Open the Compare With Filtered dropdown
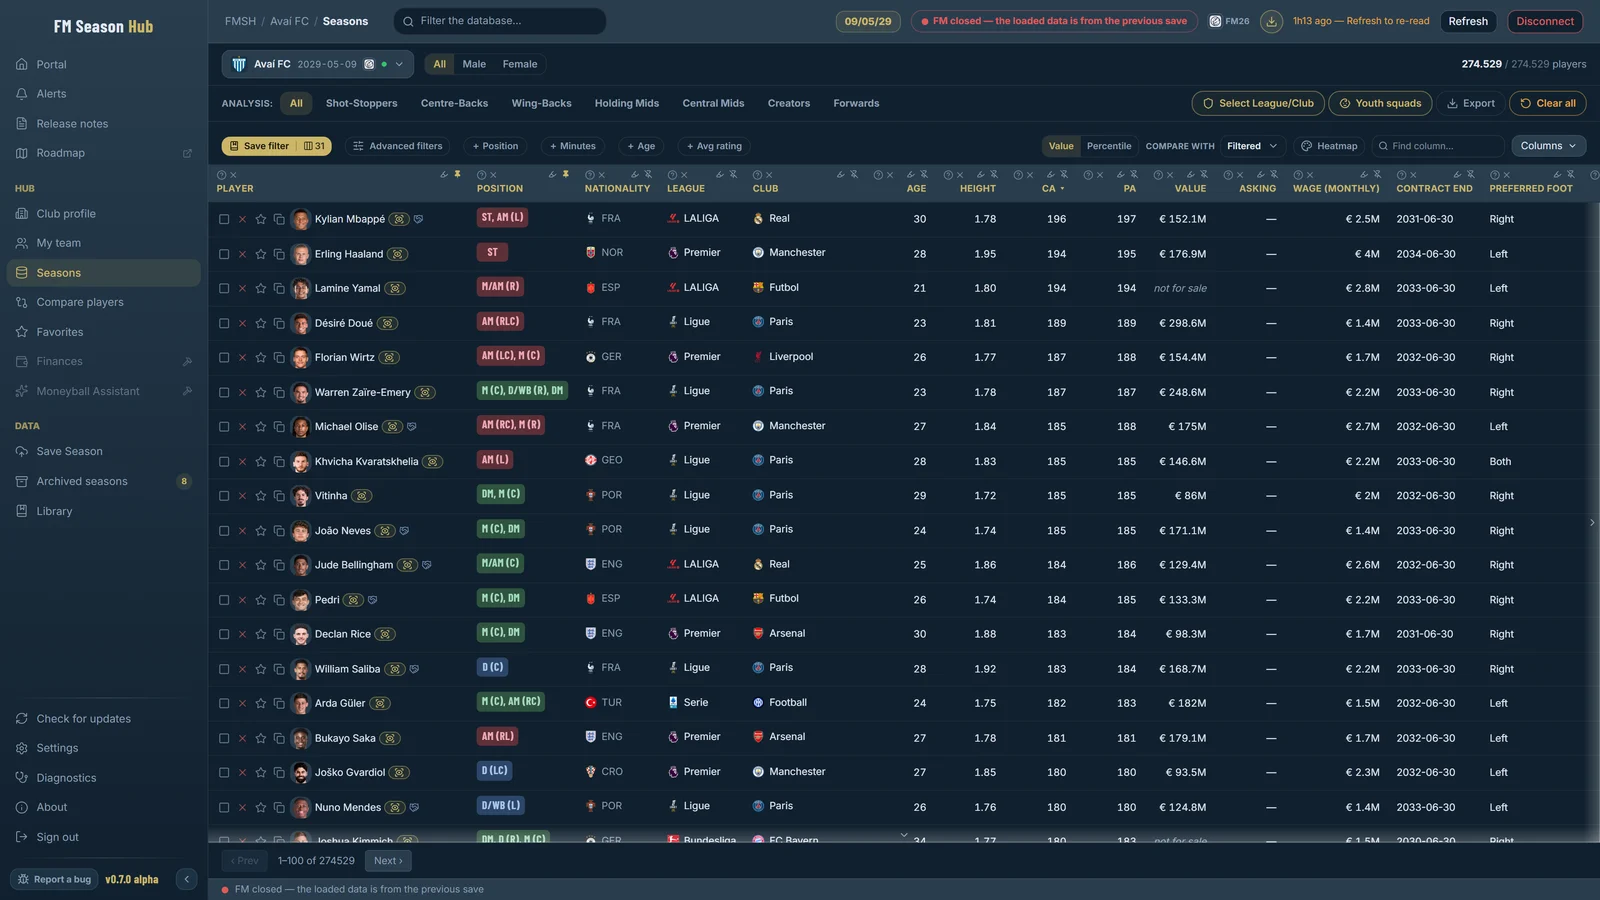This screenshot has height=900, width=1600. tap(1252, 146)
